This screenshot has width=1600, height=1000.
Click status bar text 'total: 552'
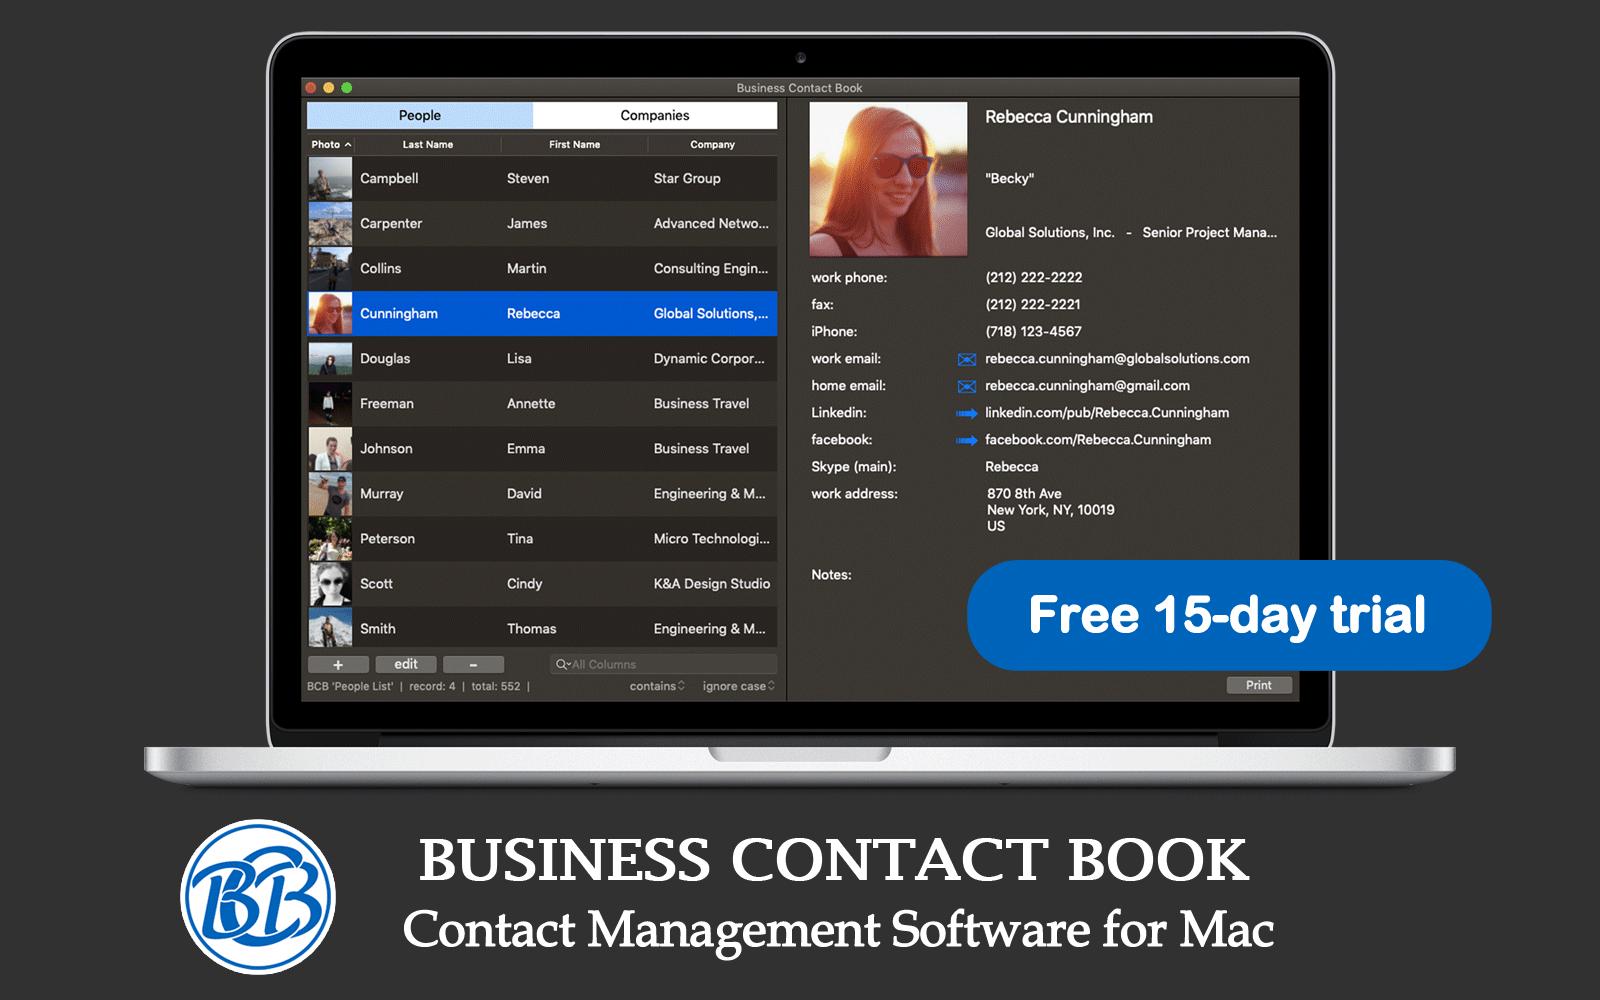click(x=496, y=686)
